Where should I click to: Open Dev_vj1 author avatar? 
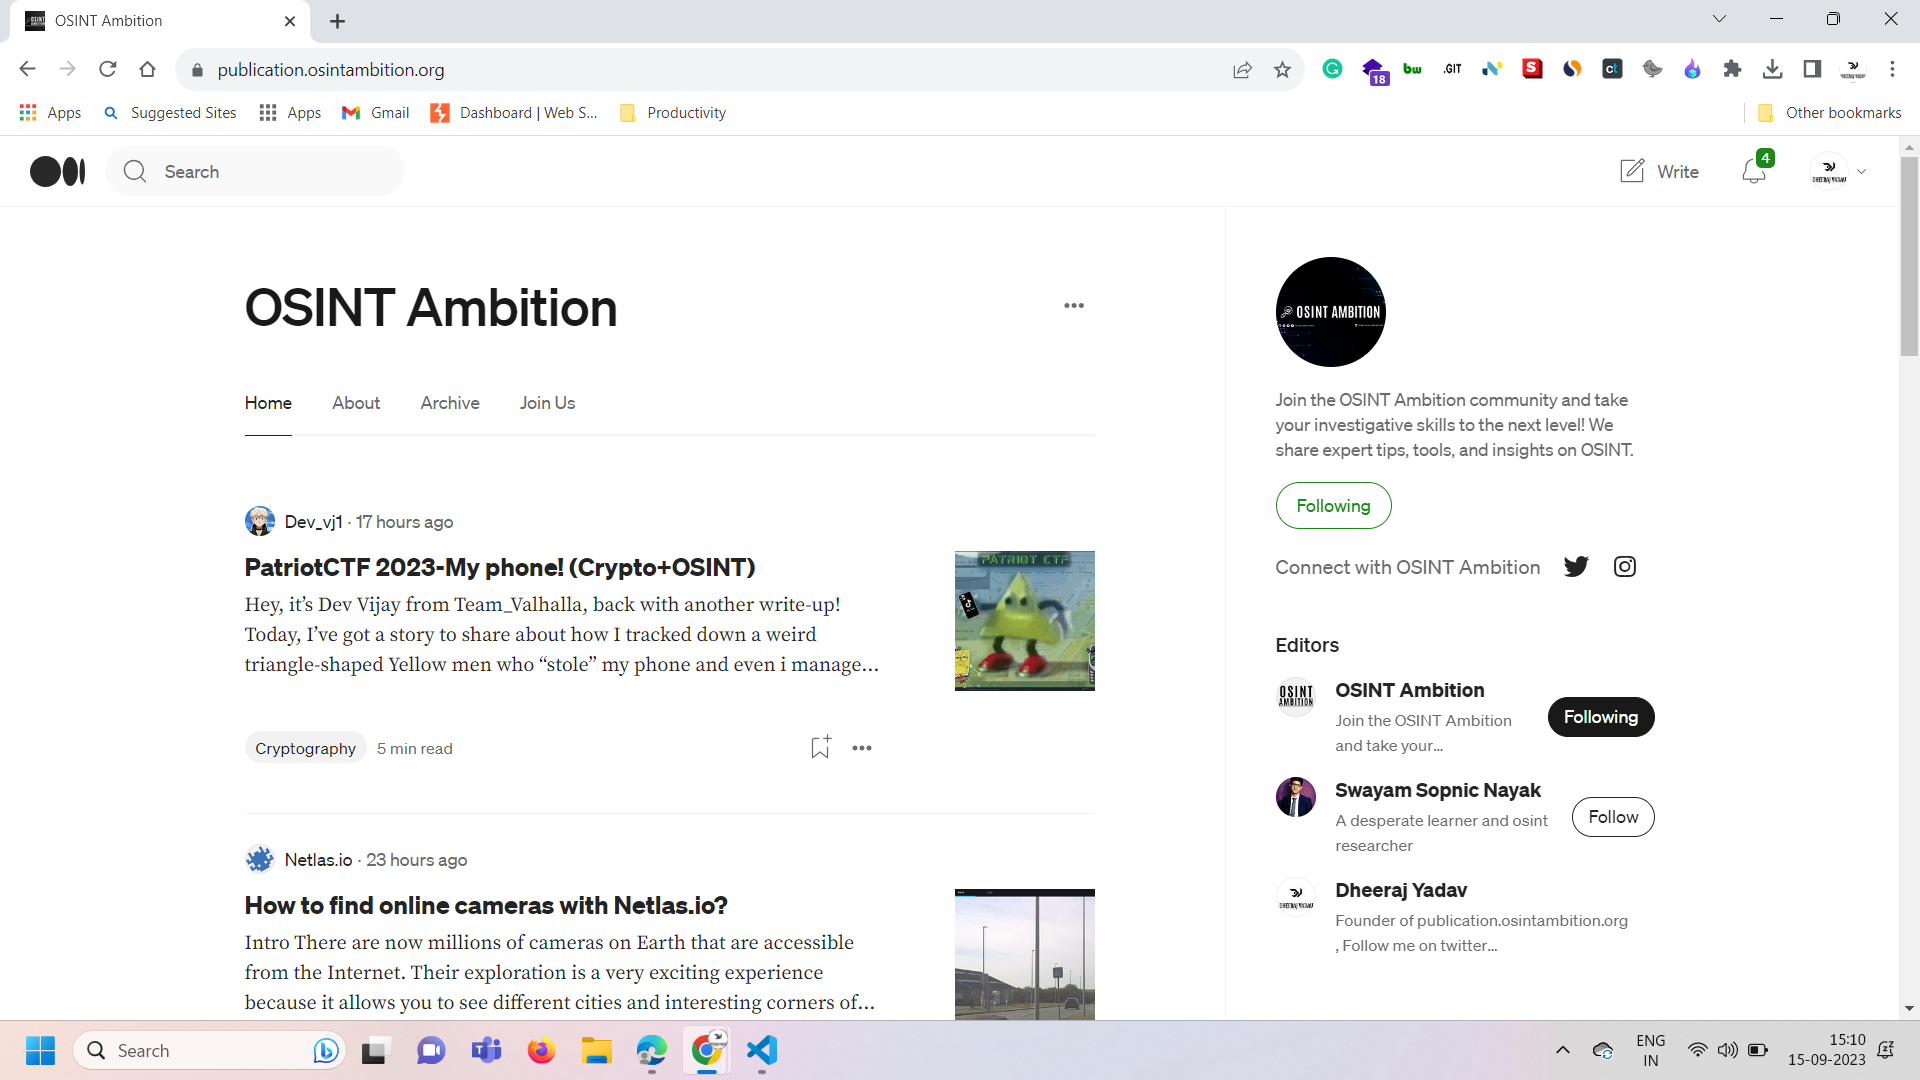(x=260, y=521)
